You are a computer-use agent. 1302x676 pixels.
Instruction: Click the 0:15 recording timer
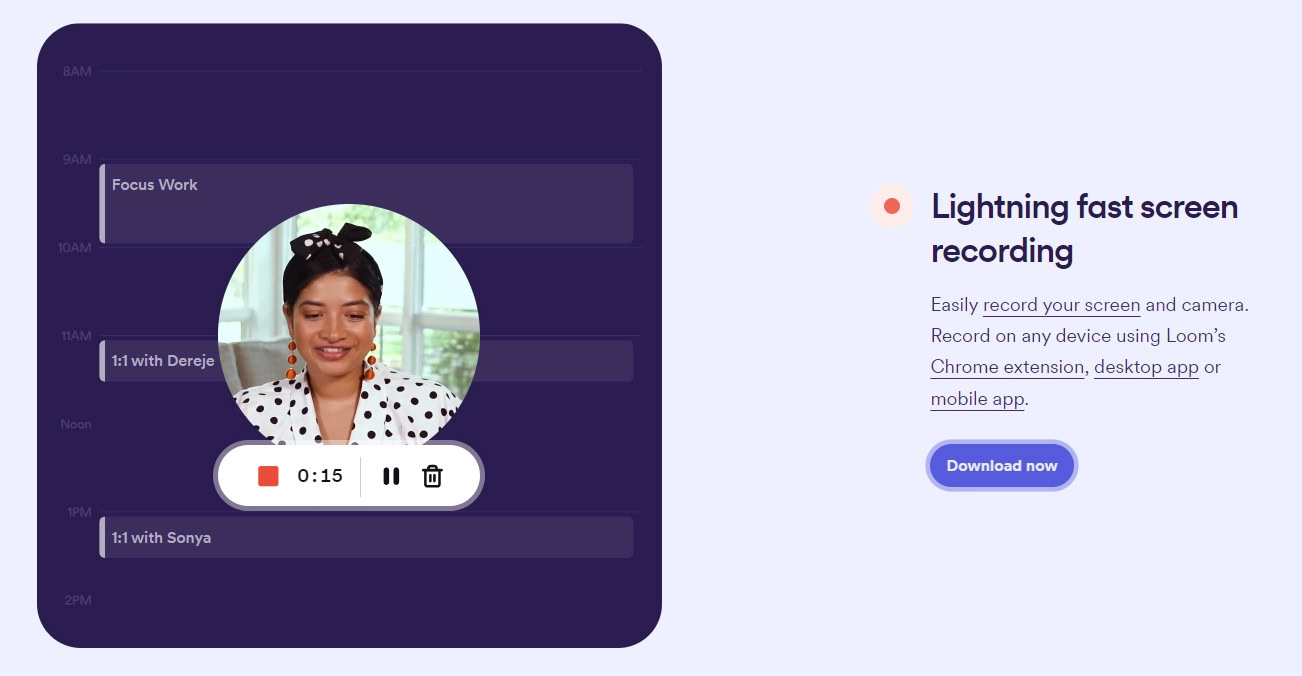320,476
